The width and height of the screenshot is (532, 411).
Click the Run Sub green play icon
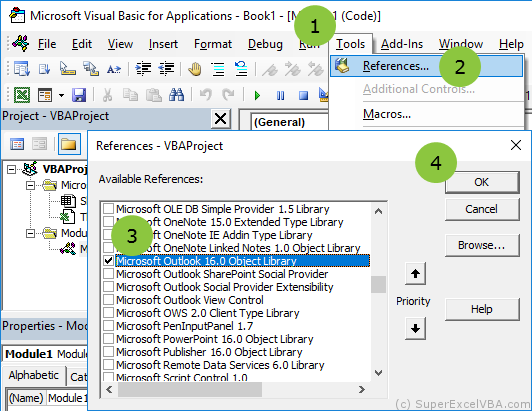[257, 95]
